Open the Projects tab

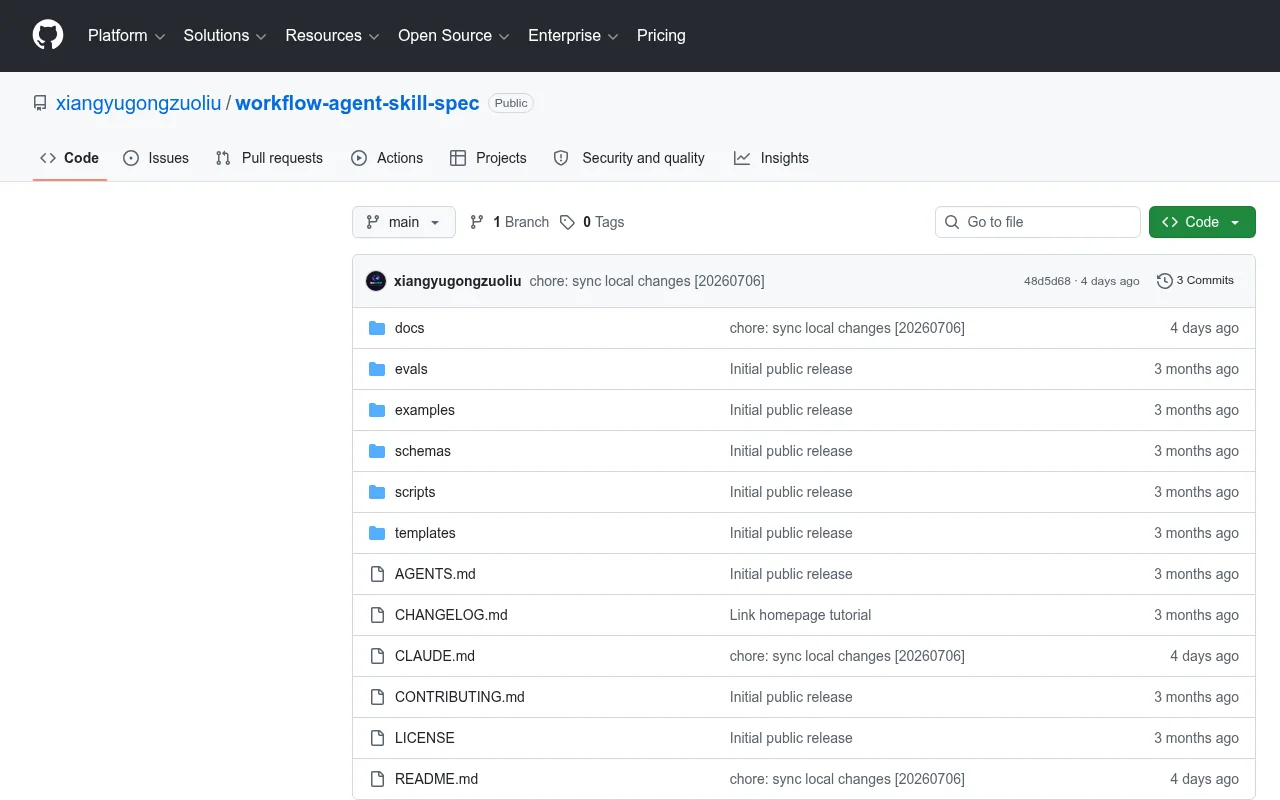(488, 158)
